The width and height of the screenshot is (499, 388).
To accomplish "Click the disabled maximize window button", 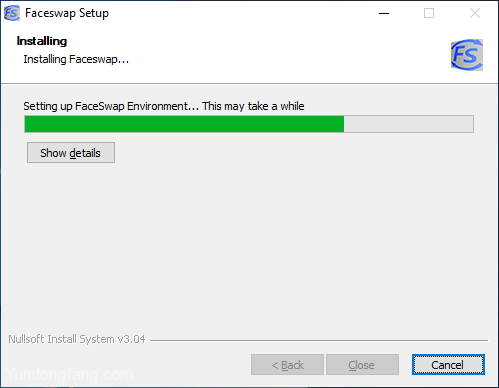I will coord(429,13).
